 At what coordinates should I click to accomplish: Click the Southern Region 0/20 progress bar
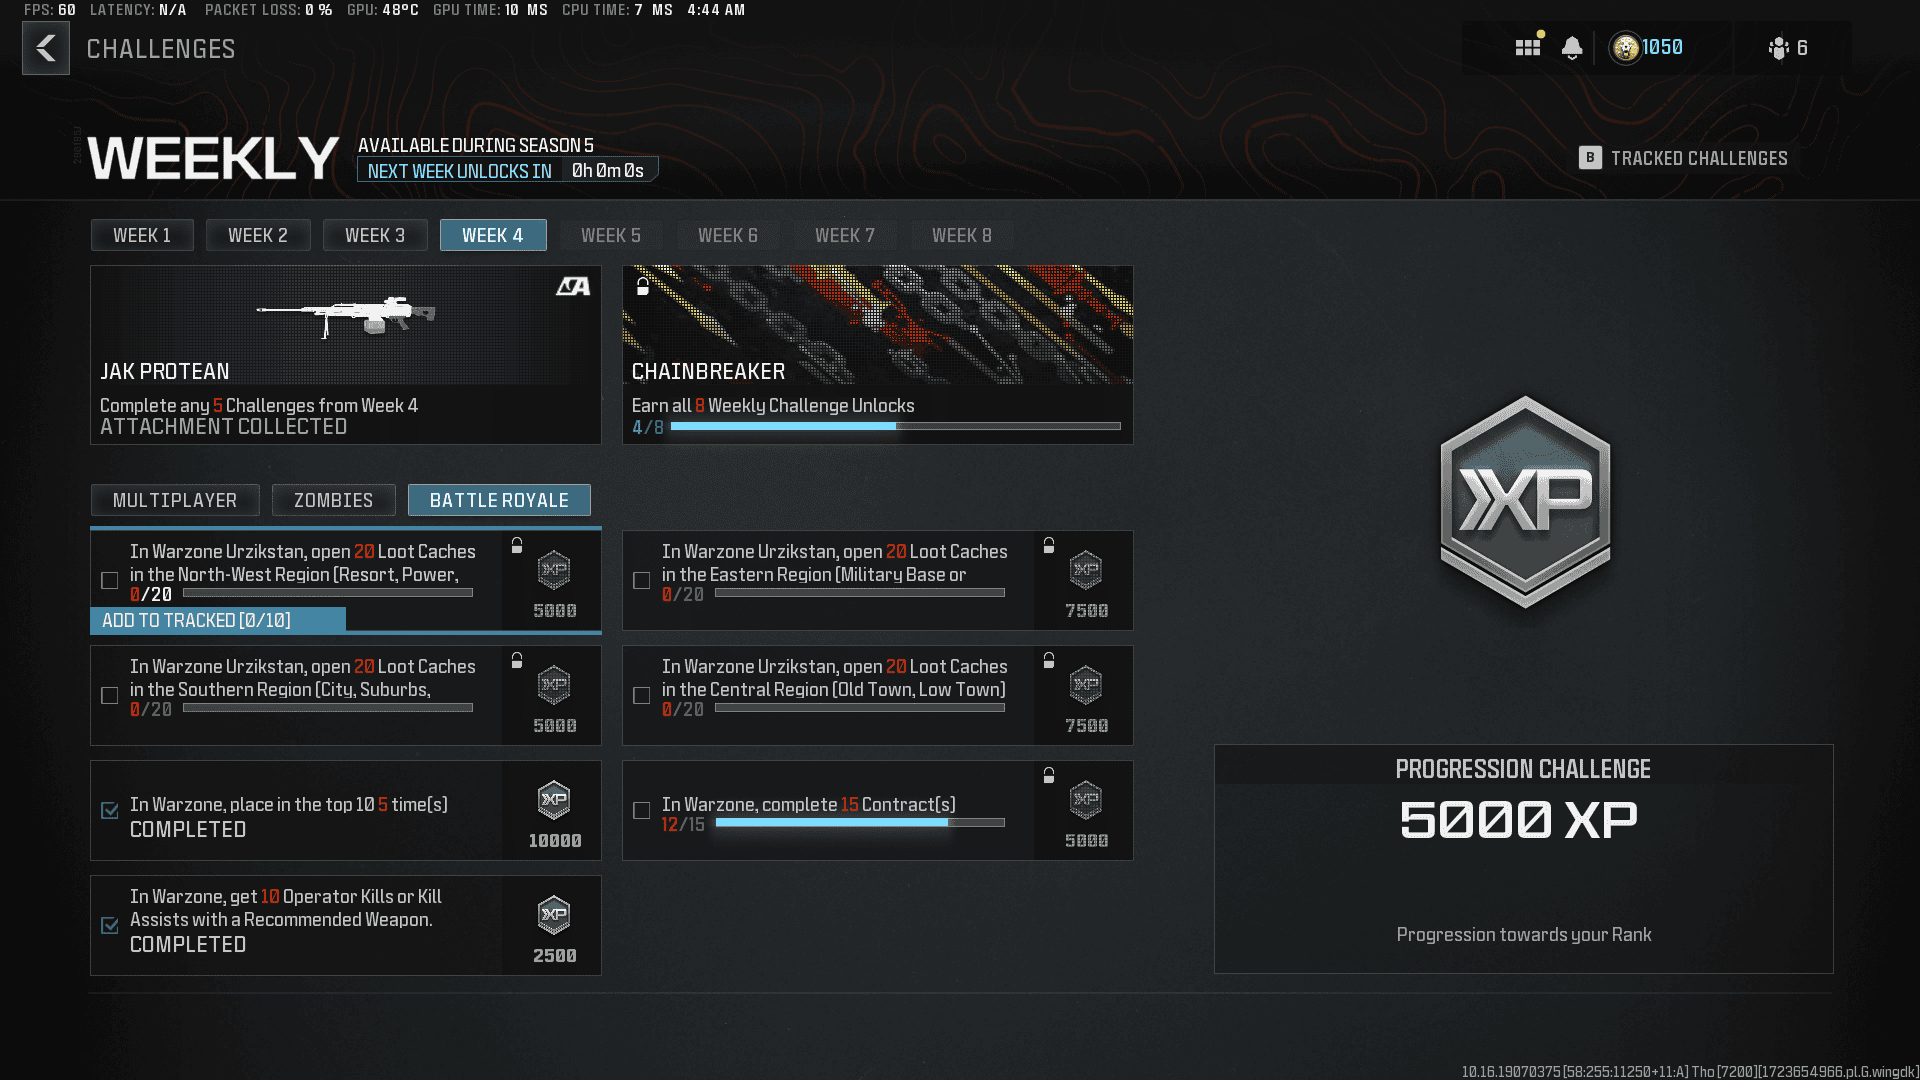coord(327,707)
